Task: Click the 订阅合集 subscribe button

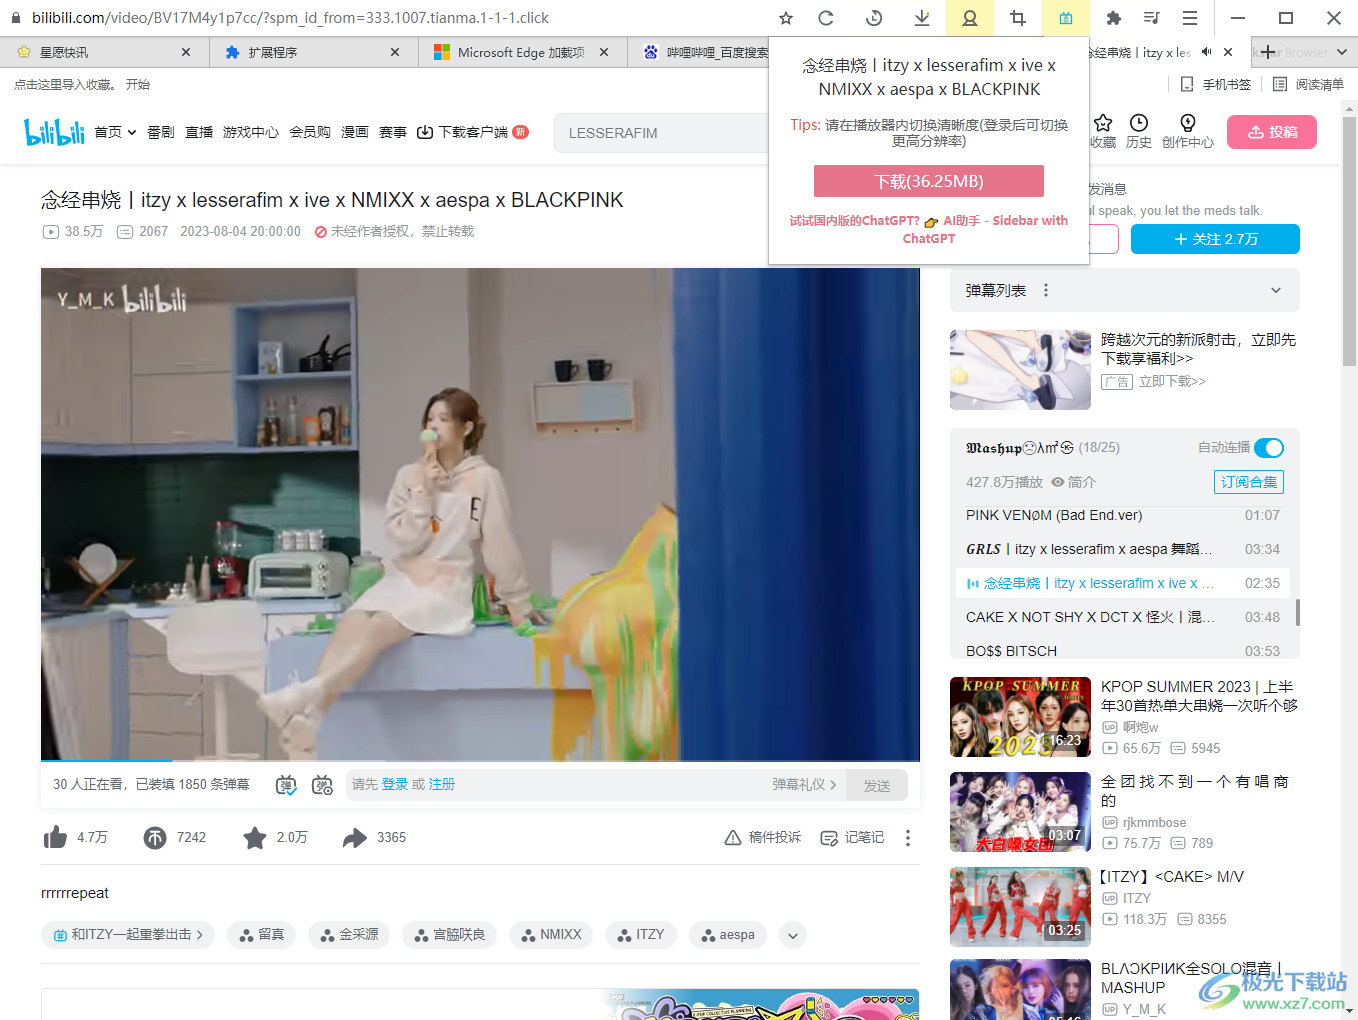Action: 1249,482
